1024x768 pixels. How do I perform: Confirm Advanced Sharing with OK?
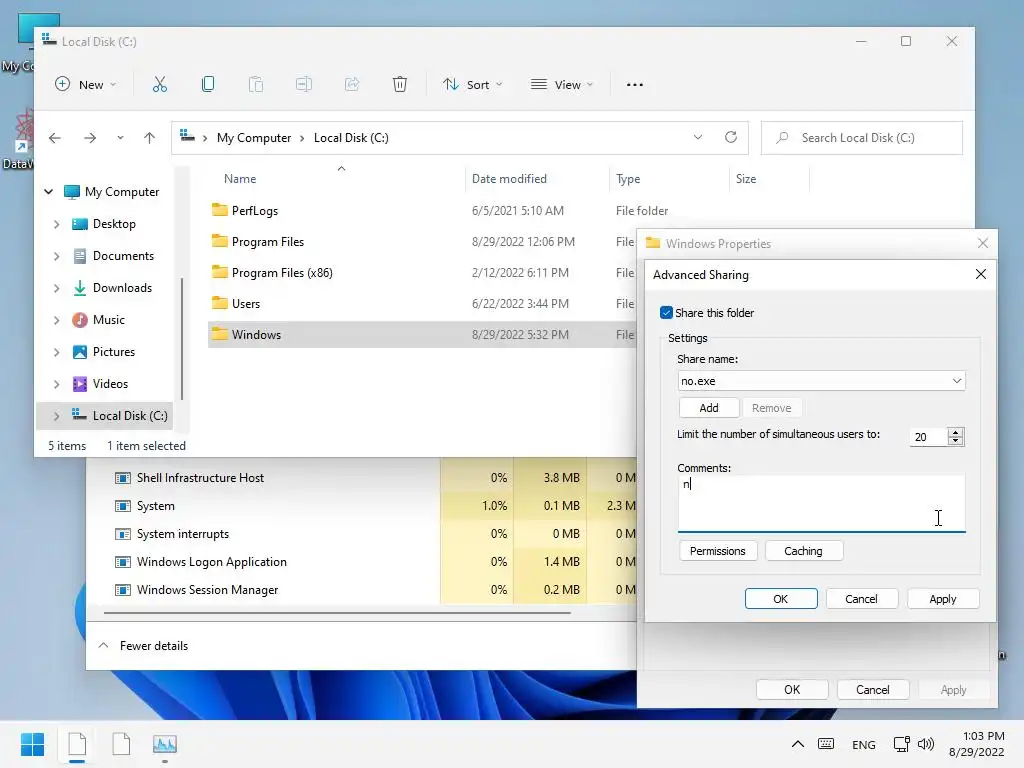(781, 599)
